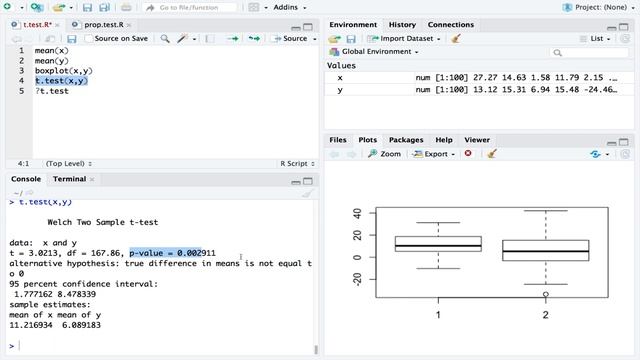This screenshot has height=360, width=640.
Task: Click the highlighted t.test(x,y) line
Action: [x=61, y=81]
